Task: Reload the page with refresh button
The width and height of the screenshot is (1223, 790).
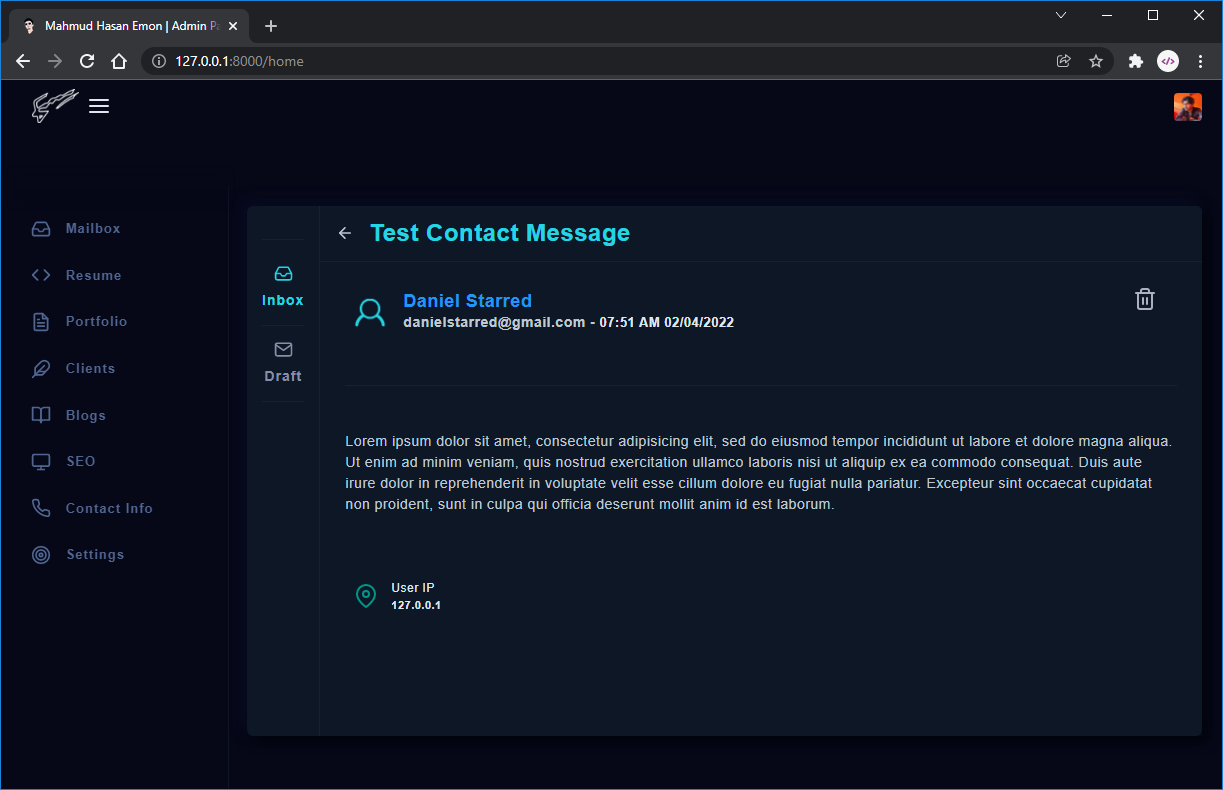Action: (87, 61)
